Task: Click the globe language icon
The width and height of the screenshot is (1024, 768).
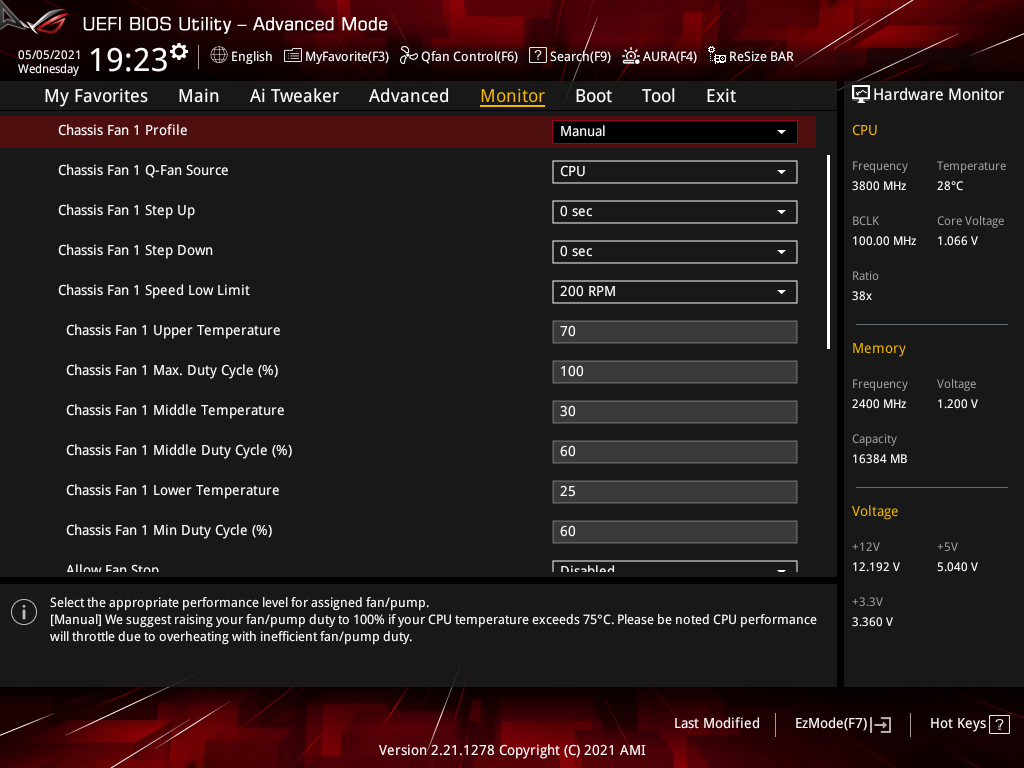Action: 219,56
